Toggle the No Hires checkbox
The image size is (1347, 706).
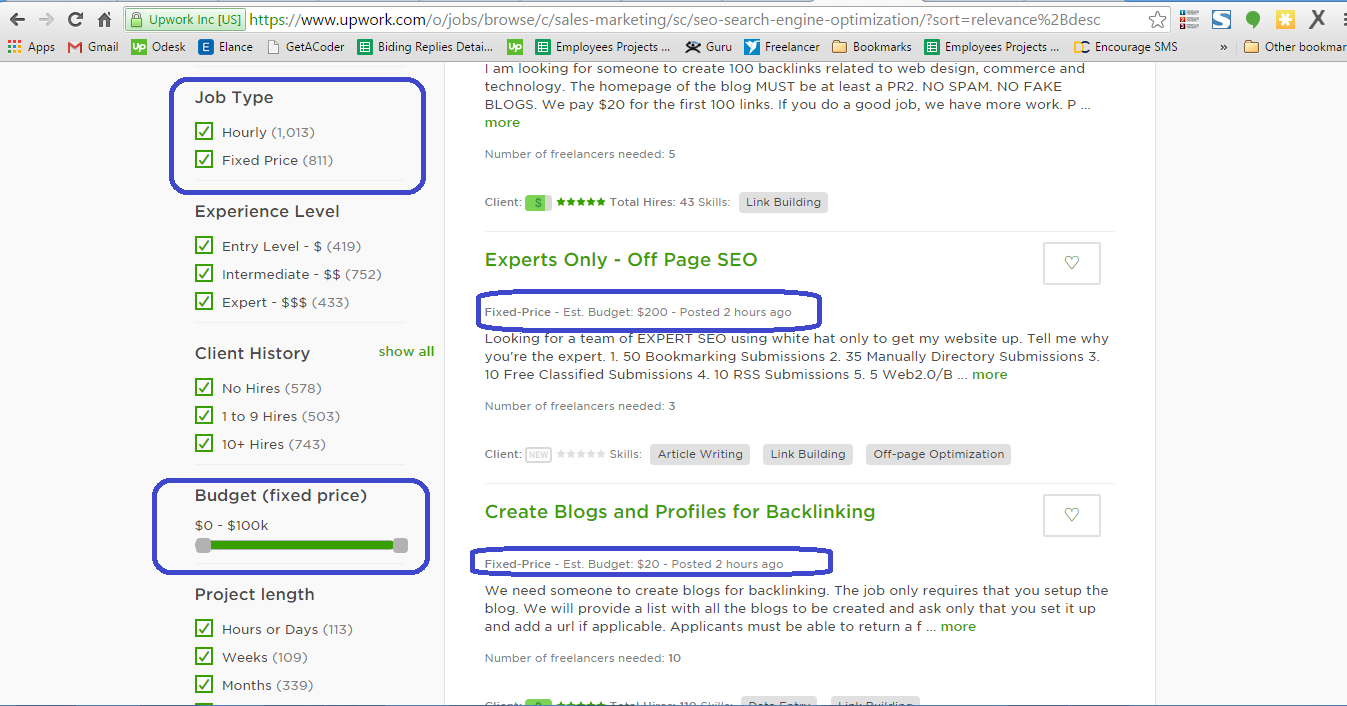(204, 387)
